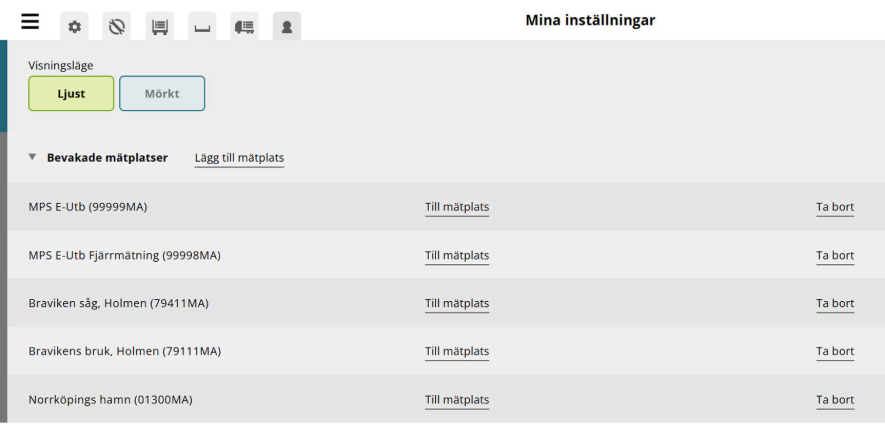The image size is (885, 424).
Task: Click the gear settings tab icon
Action: [x=74, y=27]
